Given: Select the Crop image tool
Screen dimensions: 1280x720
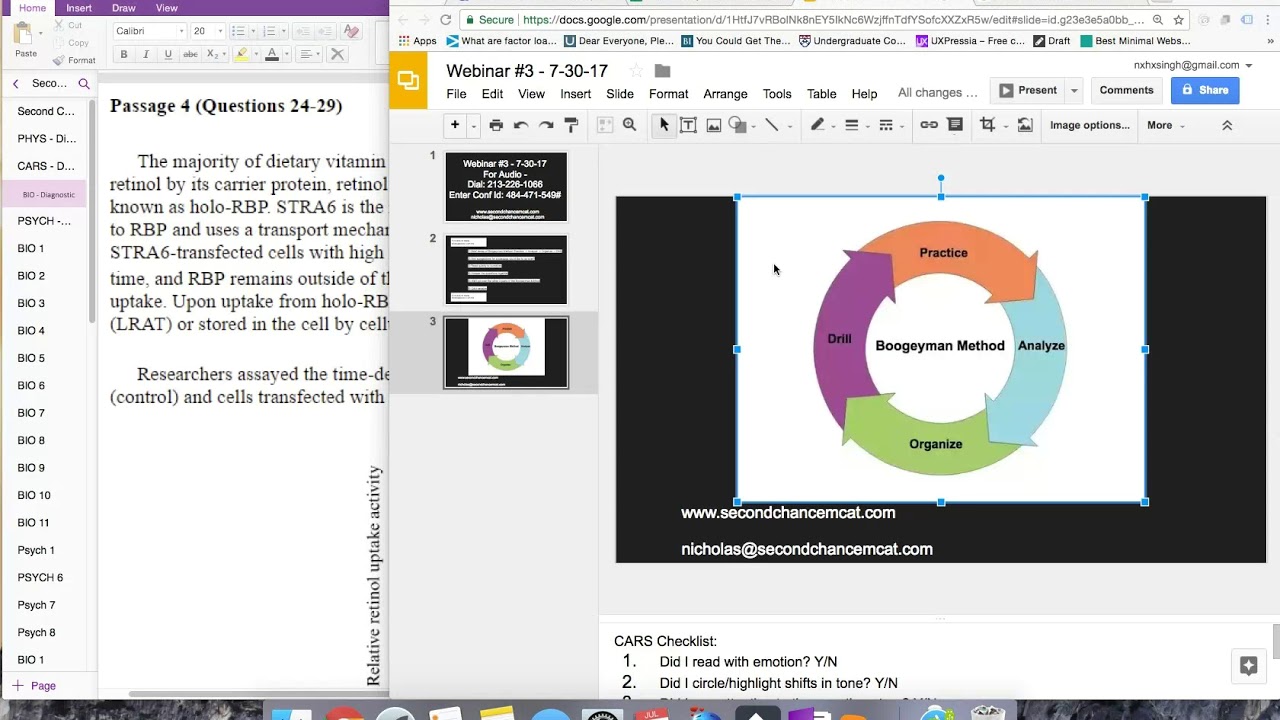Looking at the screenshot, I should [988, 125].
